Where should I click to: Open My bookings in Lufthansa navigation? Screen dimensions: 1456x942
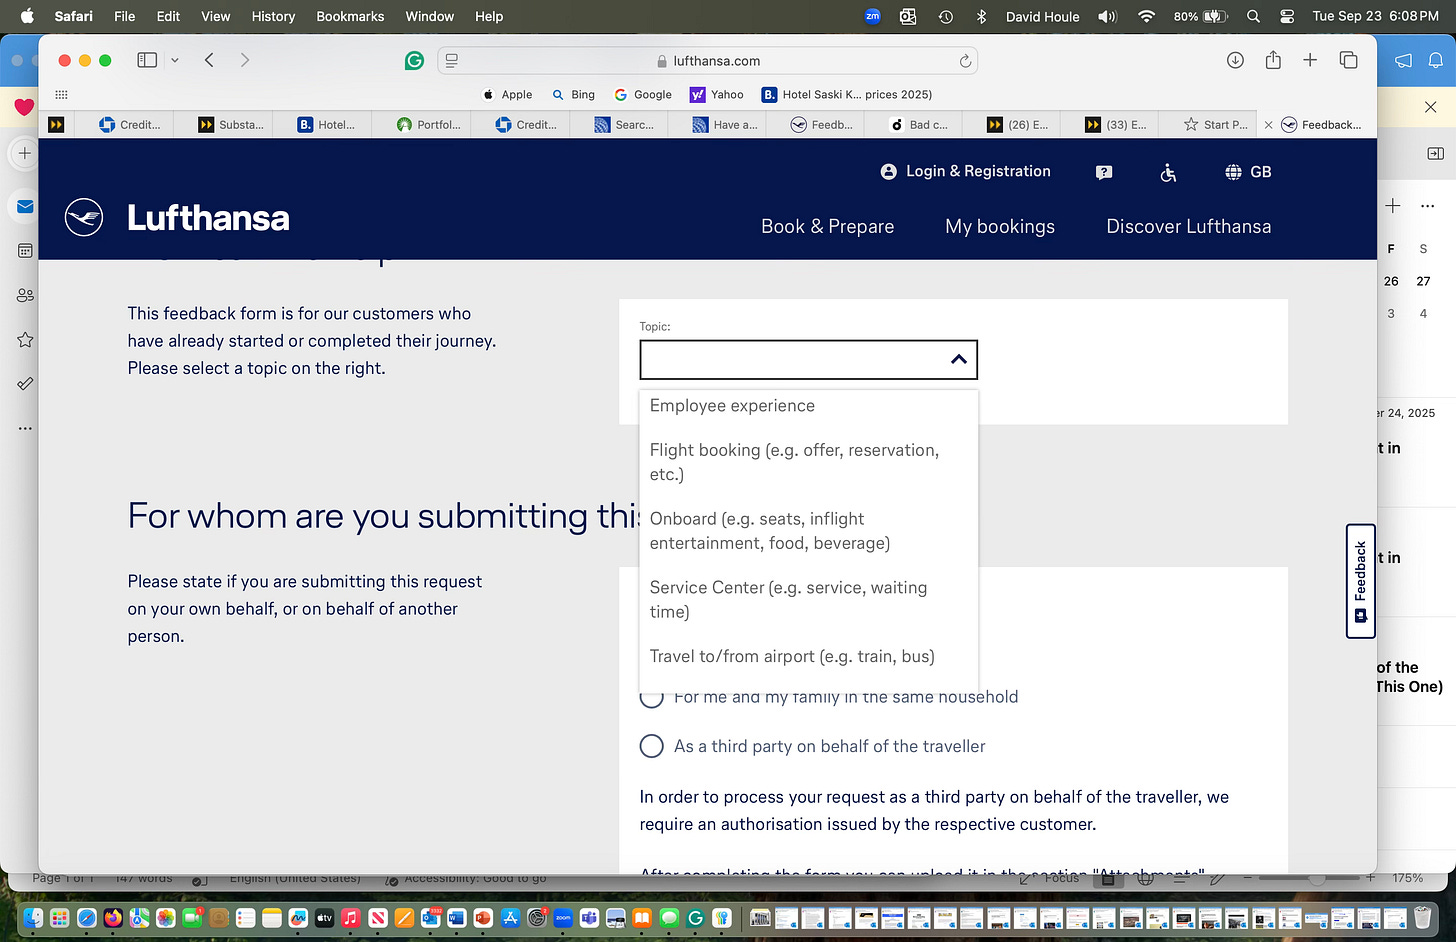click(1000, 226)
